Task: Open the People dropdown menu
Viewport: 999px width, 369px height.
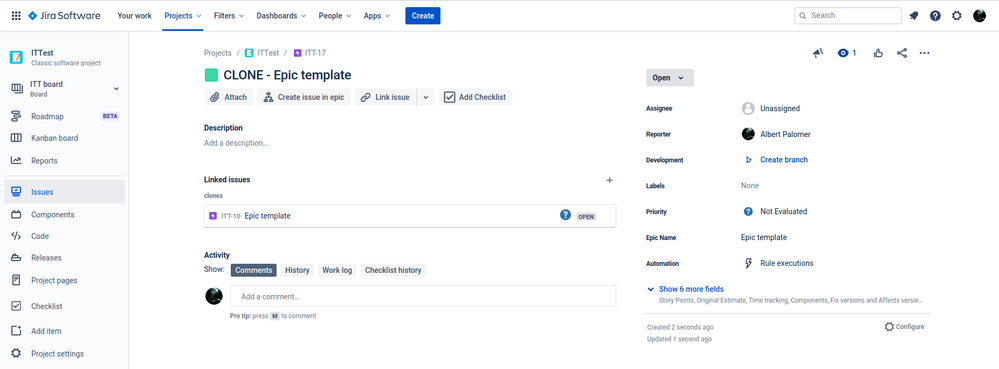Action: pyautogui.click(x=334, y=16)
